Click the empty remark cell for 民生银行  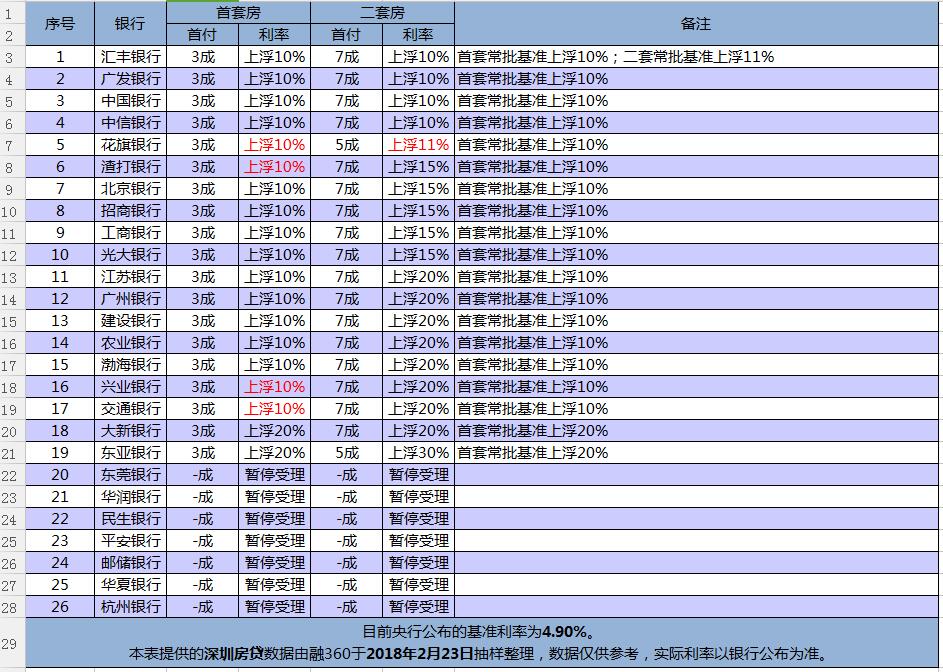(696, 519)
